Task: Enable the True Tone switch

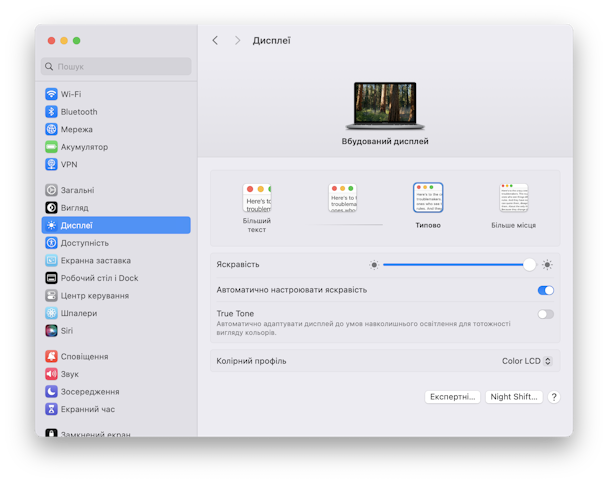Action: pos(546,314)
